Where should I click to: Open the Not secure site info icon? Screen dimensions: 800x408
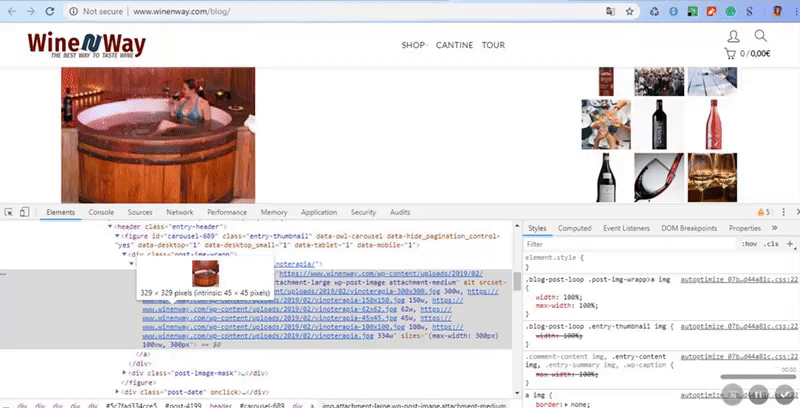pyautogui.click(x=73, y=11)
